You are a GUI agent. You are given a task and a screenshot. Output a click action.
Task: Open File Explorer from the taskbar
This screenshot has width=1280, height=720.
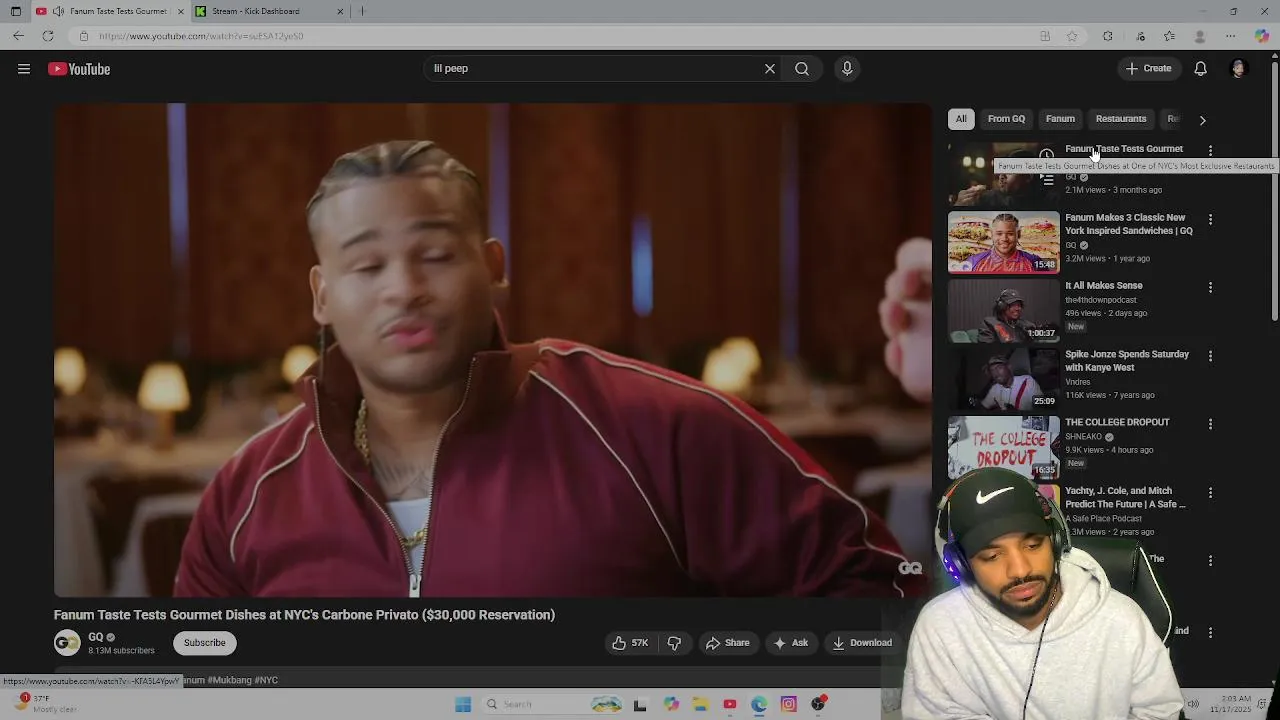(699, 704)
